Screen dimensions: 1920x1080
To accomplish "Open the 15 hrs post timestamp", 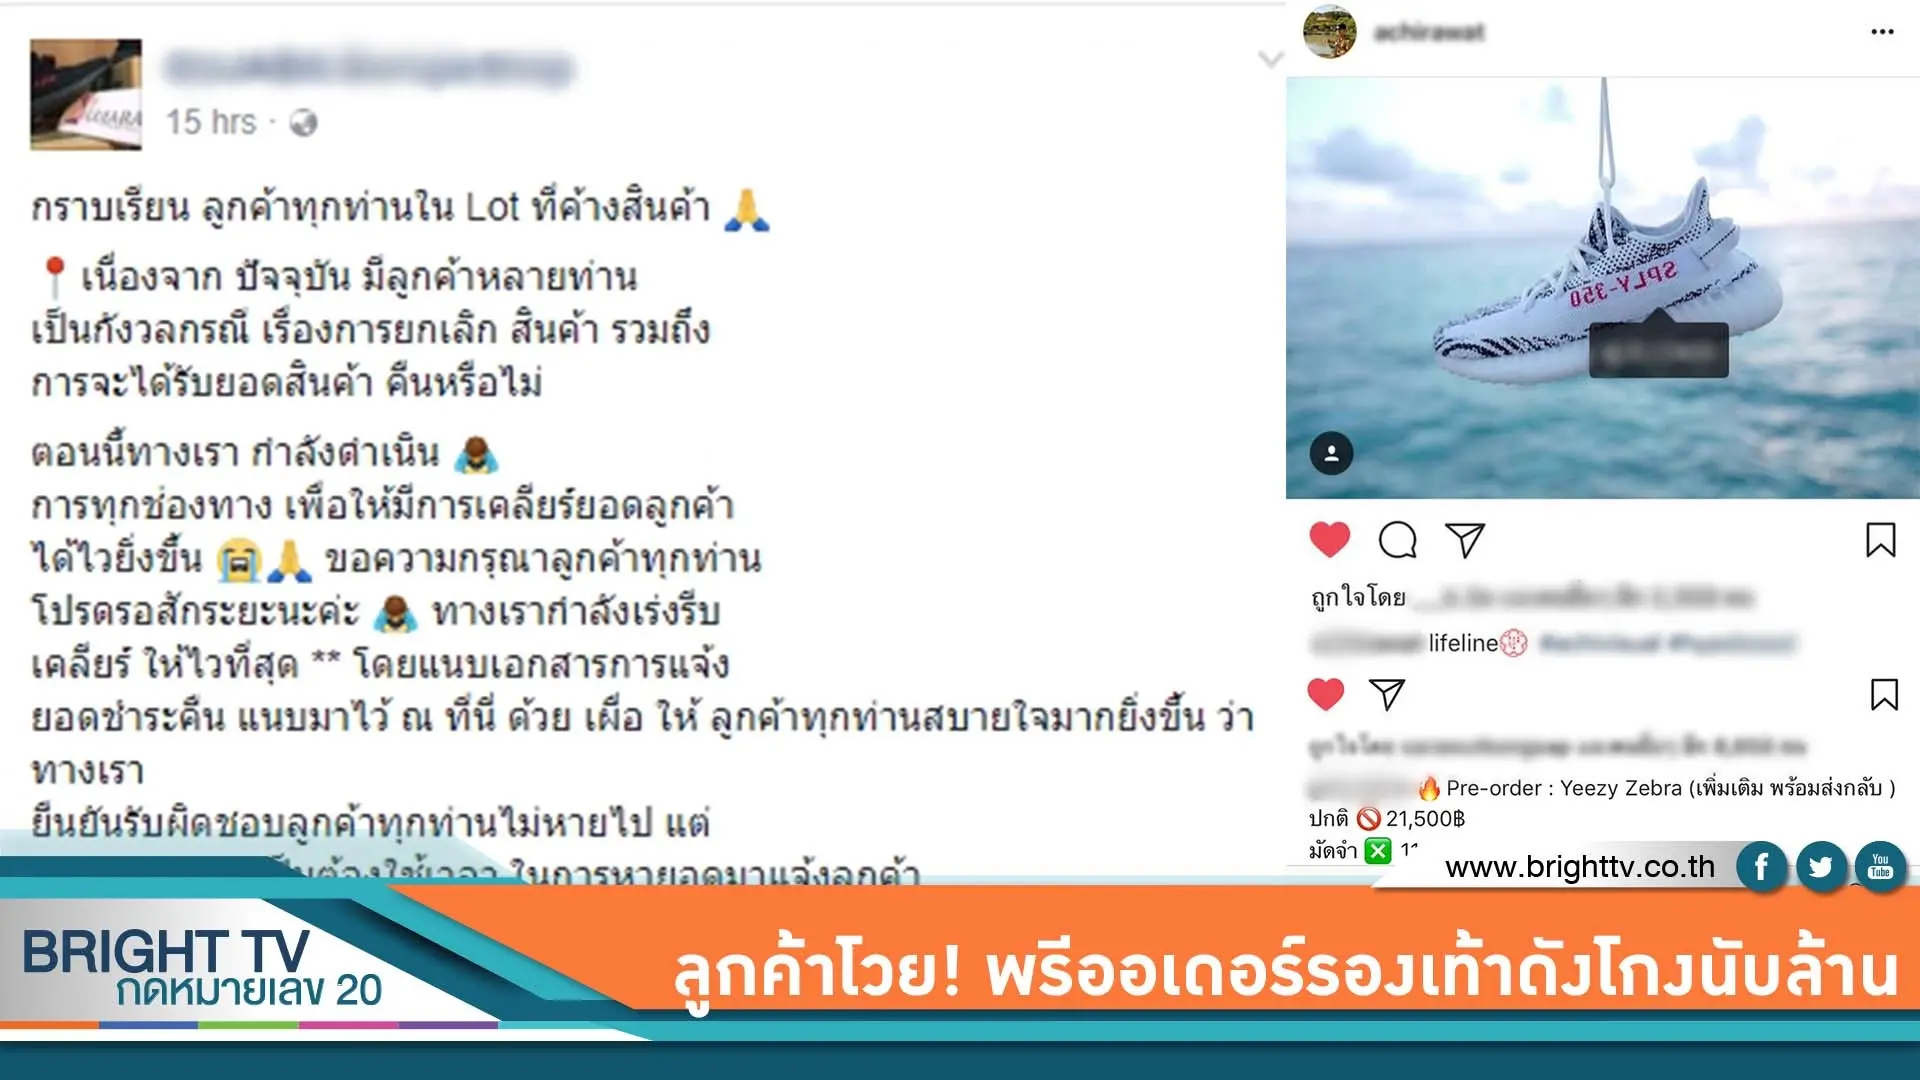I will (211, 122).
